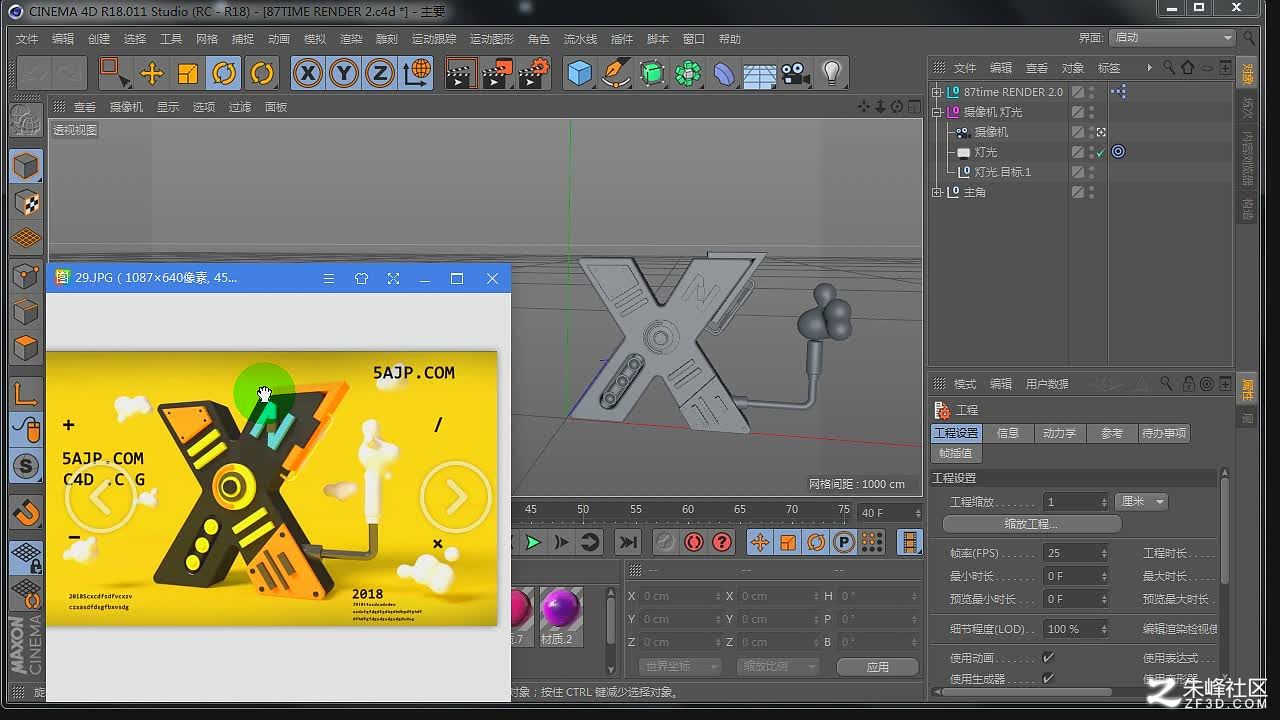Image resolution: width=1280 pixels, height=720 pixels.
Task: Click the 细节程度(LOD) 100 % field
Action: pos(1075,629)
